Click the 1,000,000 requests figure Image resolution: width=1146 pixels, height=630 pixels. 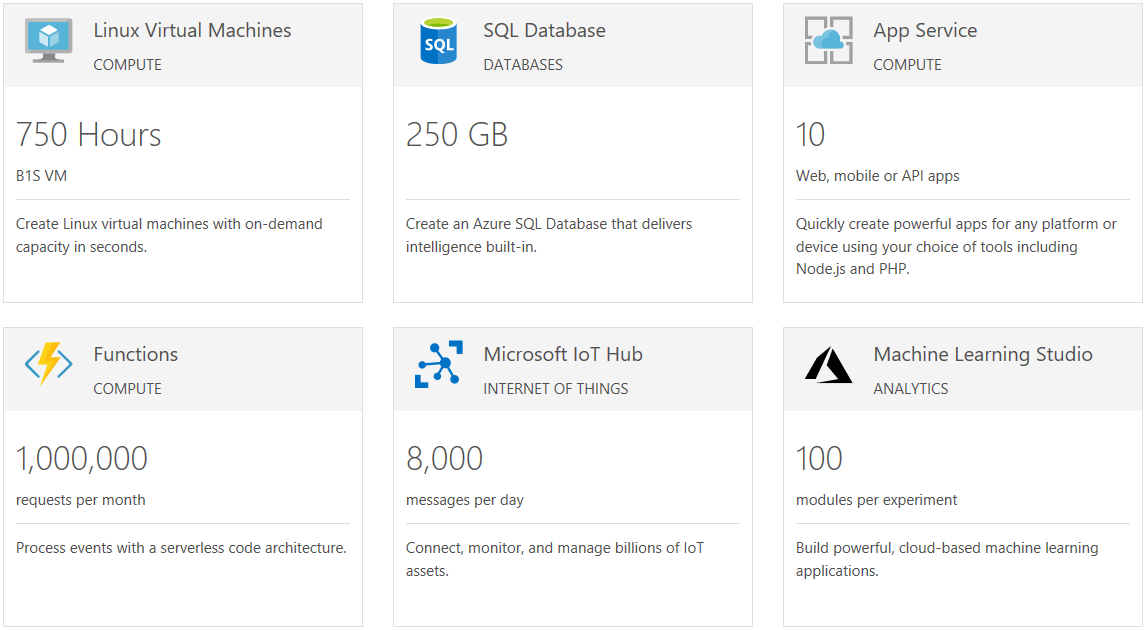(82, 459)
